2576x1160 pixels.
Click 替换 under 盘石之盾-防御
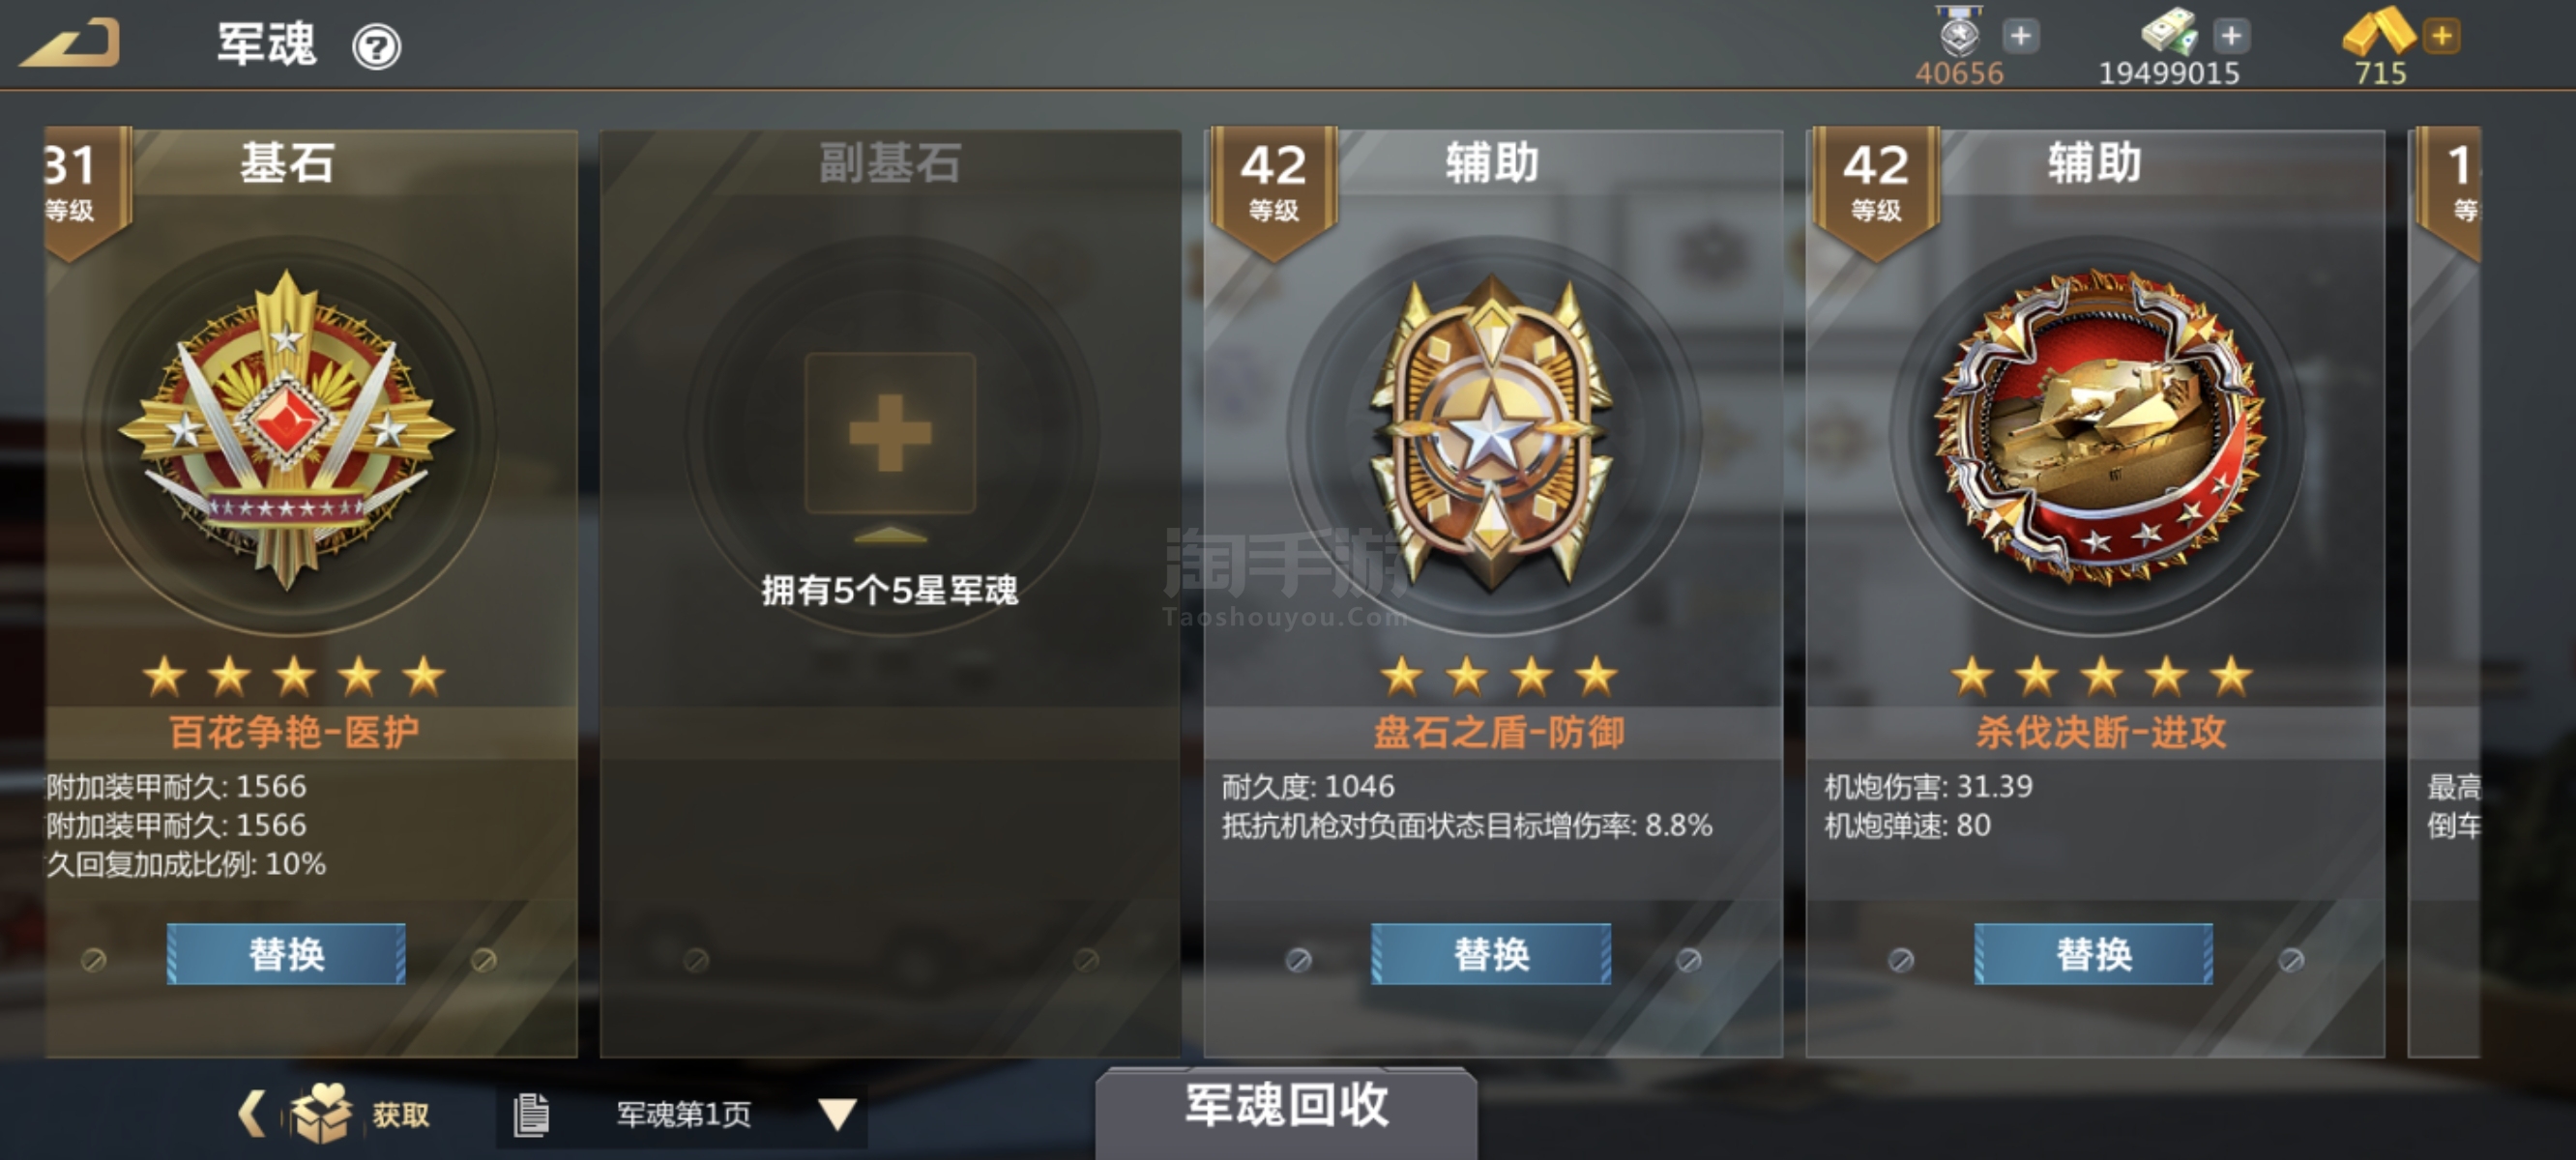[1491, 954]
